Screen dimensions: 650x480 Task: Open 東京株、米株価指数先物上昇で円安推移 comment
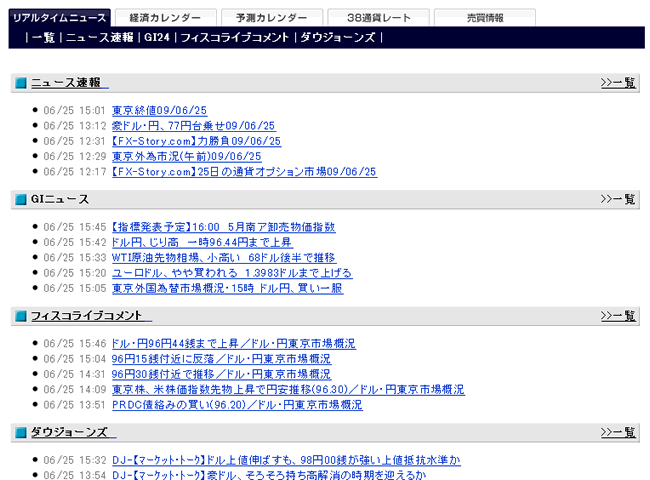[288, 390]
